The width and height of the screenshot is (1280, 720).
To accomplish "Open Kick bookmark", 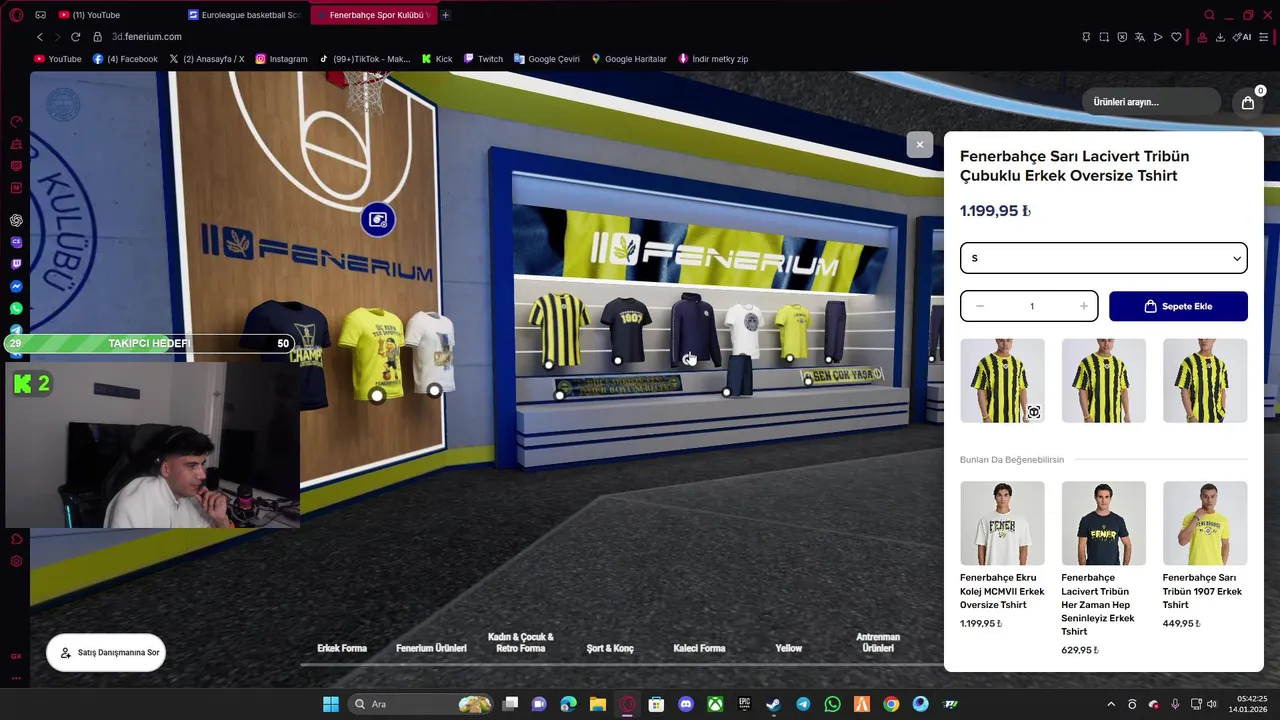I will [437, 59].
